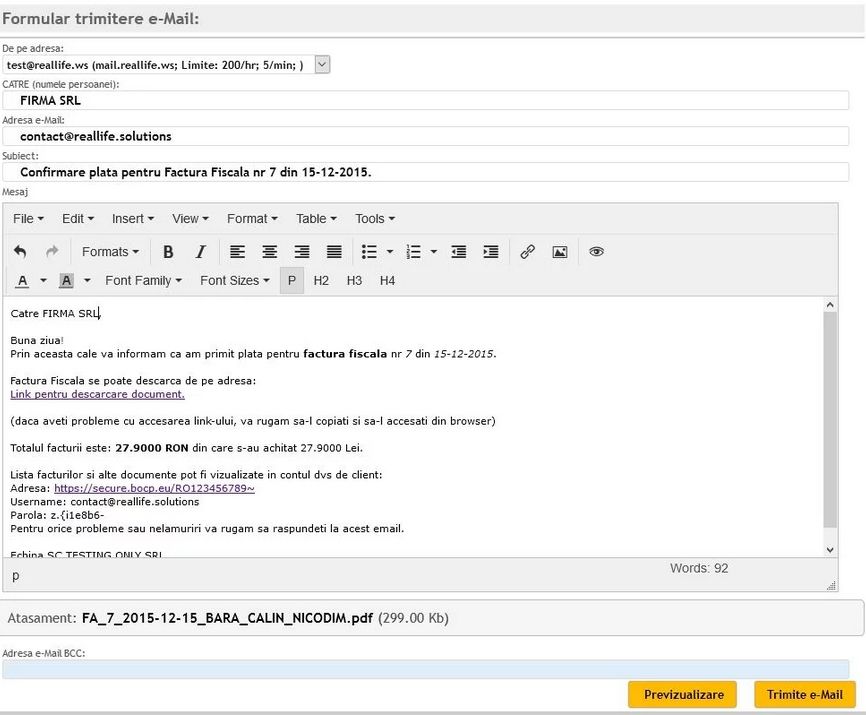Viewport: 866px width, 715px height.
Task: Open the Table menu
Action: pos(316,218)
